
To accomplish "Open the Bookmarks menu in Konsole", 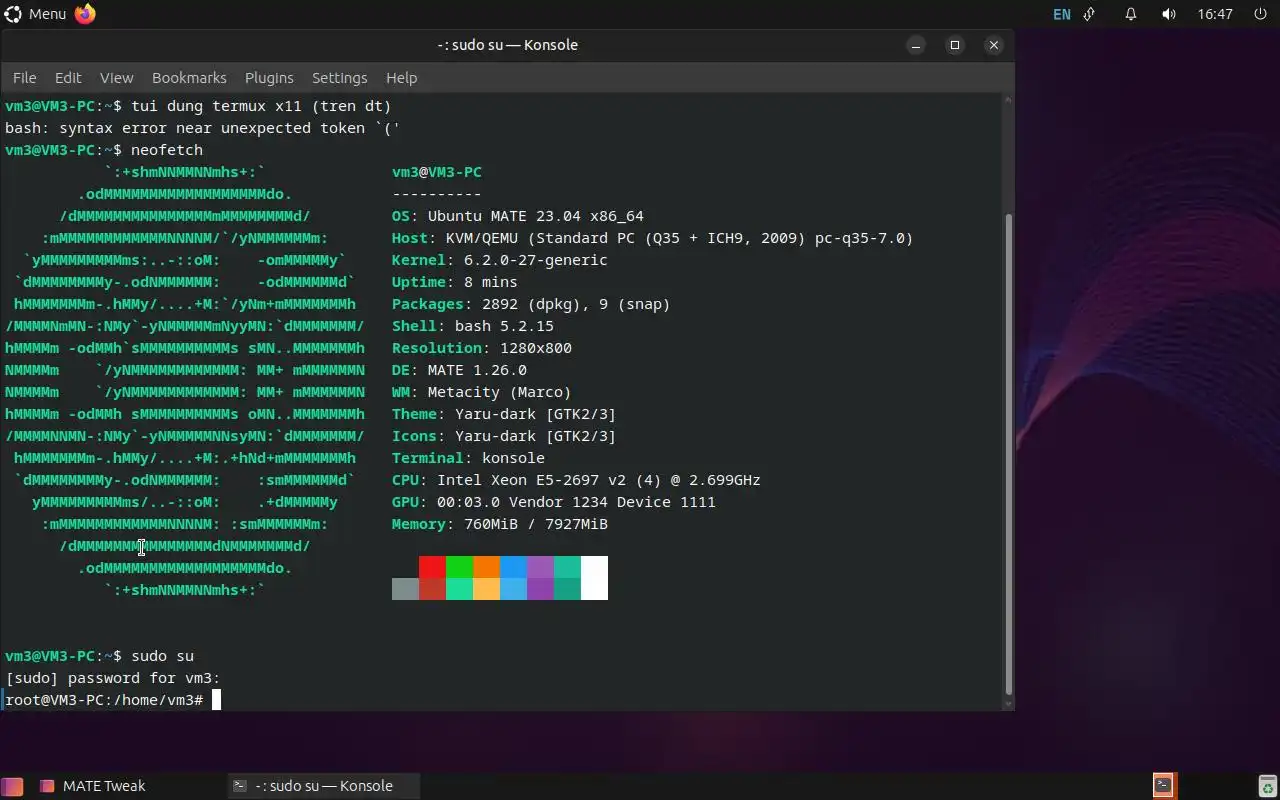I will point(189,77).
